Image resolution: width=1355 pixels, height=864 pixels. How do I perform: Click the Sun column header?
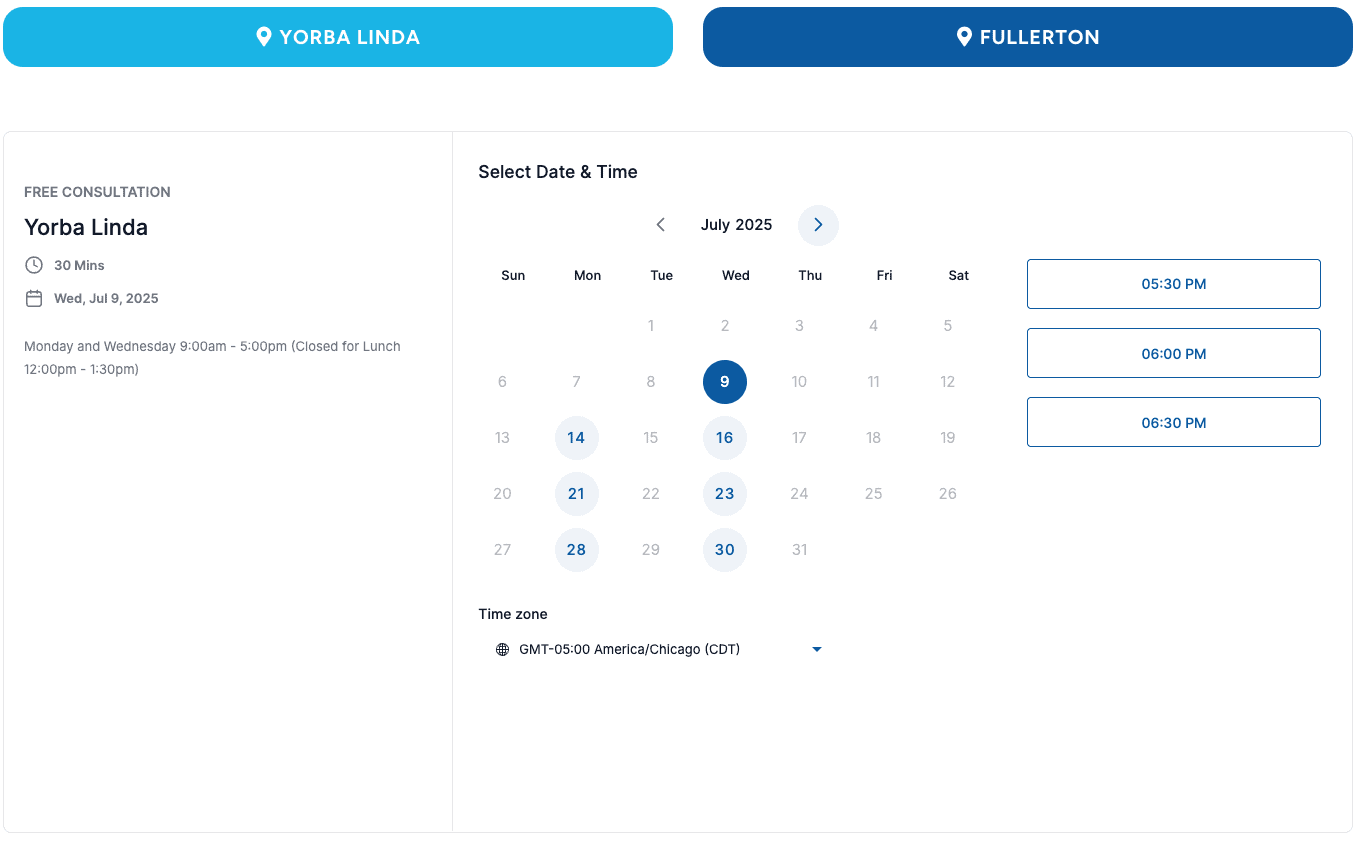click(x=513, y=275)
